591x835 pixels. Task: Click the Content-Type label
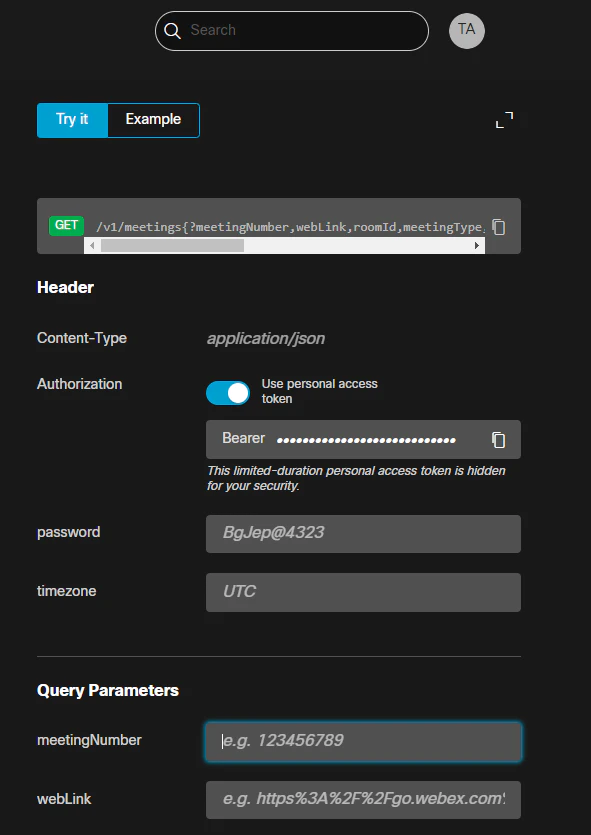(81, 338)
